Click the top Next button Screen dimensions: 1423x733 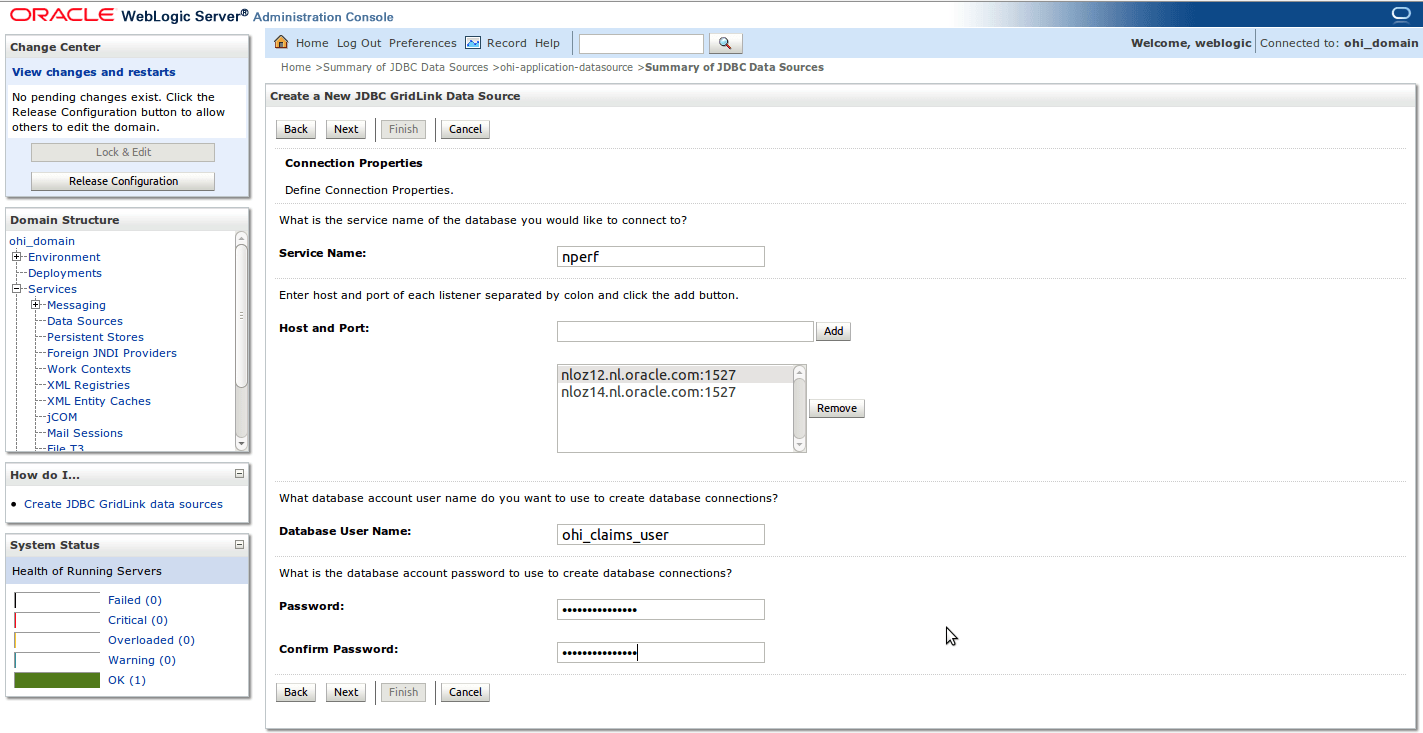tap(346, 129)
